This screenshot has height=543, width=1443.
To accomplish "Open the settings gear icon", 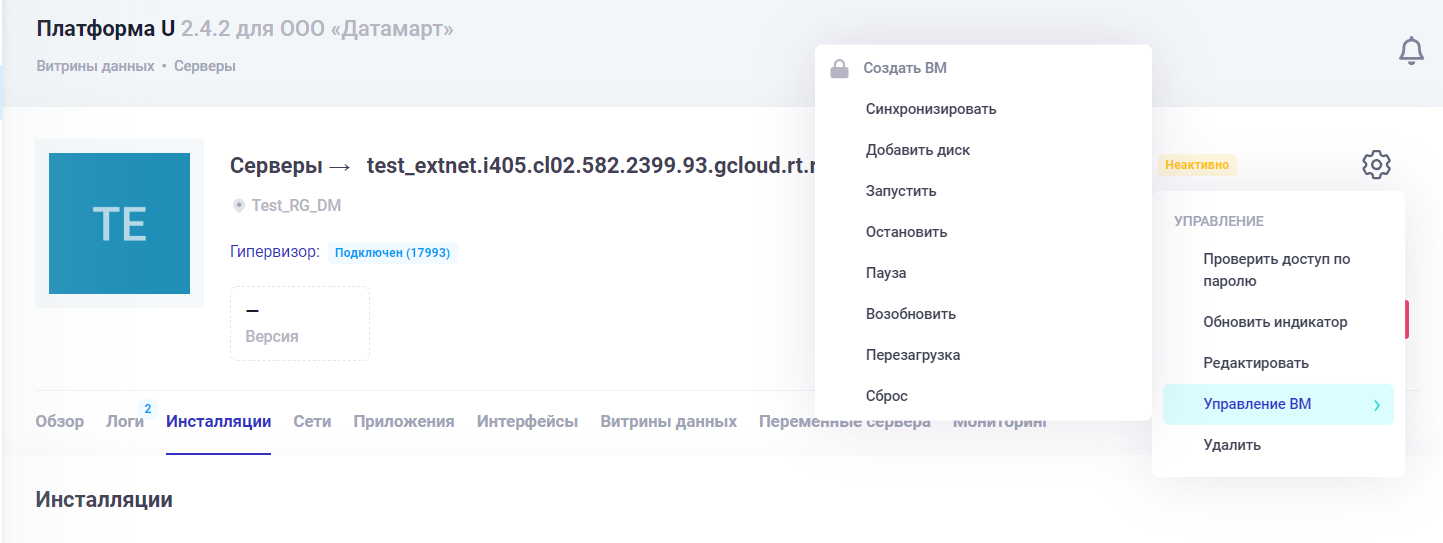I will [1376, 165].
